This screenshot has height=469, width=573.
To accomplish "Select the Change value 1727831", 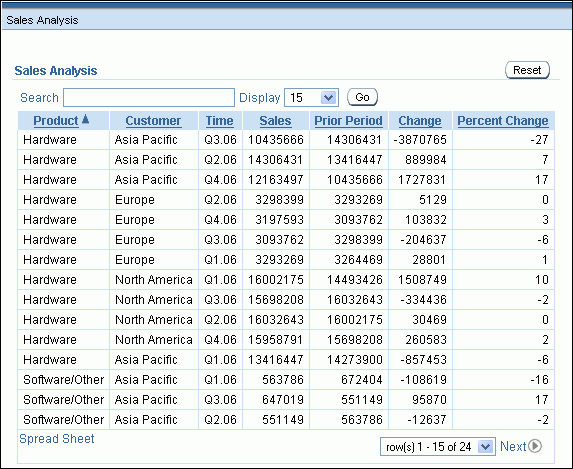I will (422, 180).
